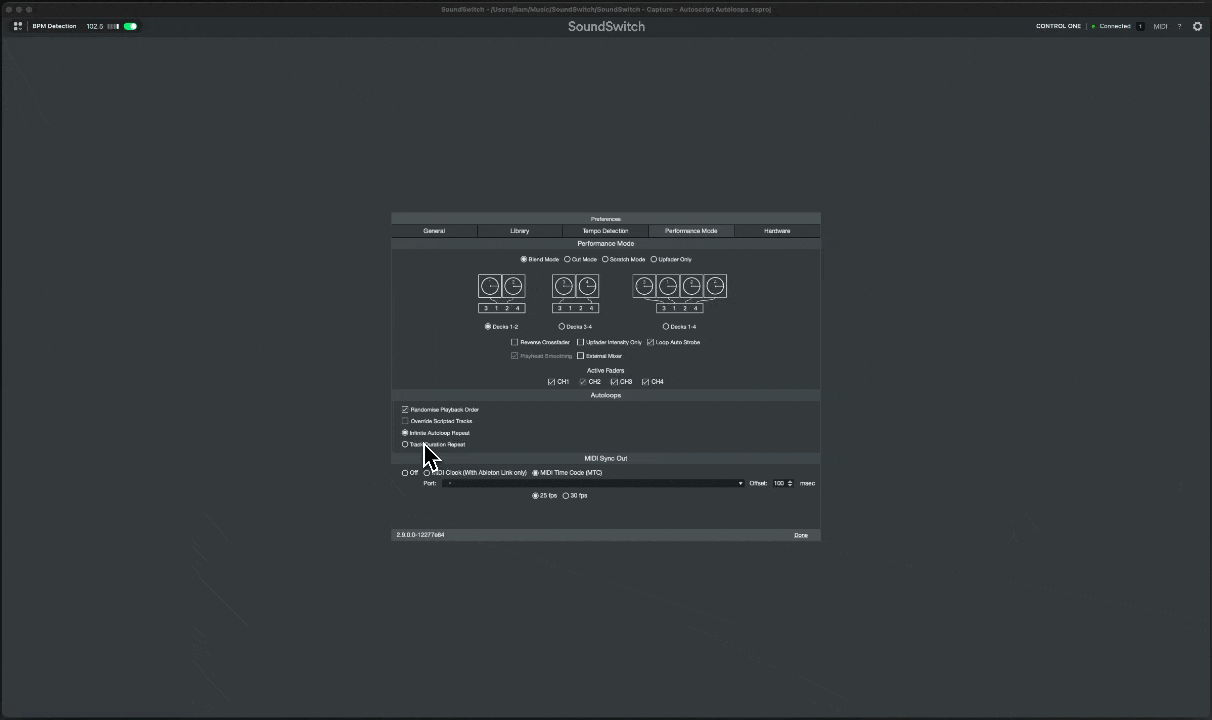Enable Override Scripted Tracks
This screenshot has width=1212, height=720.
point(405,421)
